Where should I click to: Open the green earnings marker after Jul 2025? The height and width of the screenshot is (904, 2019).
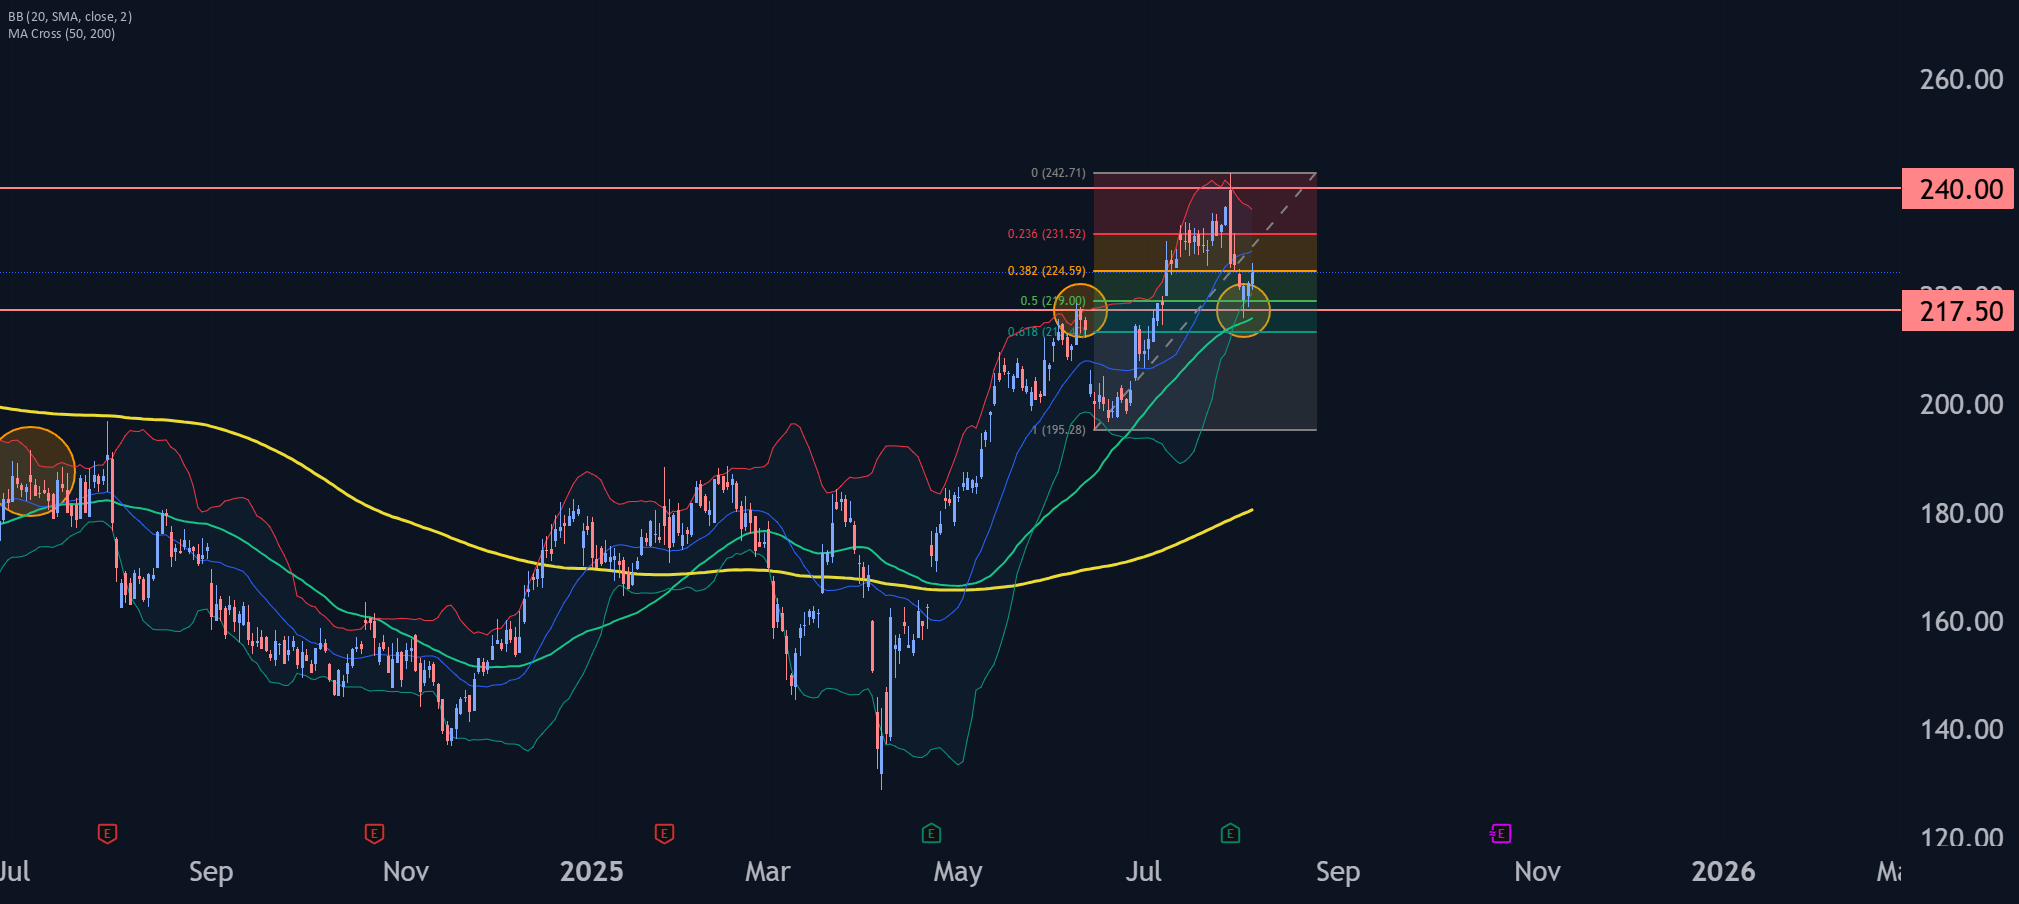point(1231,833)
